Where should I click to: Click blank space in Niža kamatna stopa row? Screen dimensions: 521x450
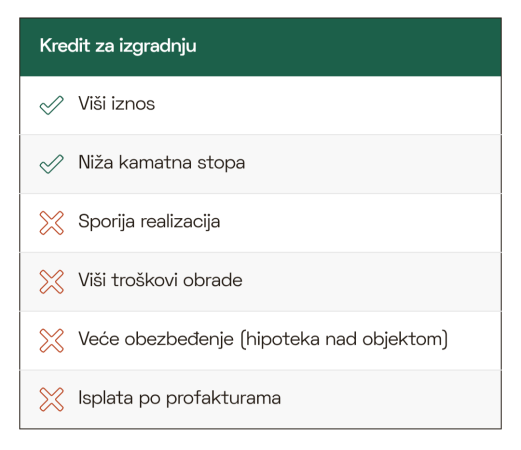[373, 164]
